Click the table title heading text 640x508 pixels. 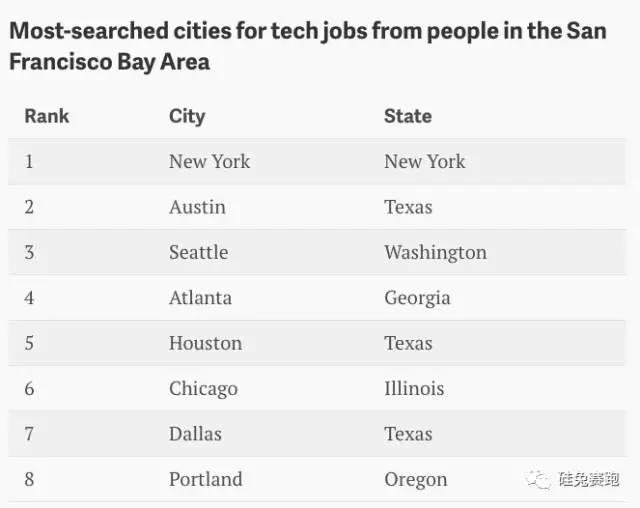[308, 46]
